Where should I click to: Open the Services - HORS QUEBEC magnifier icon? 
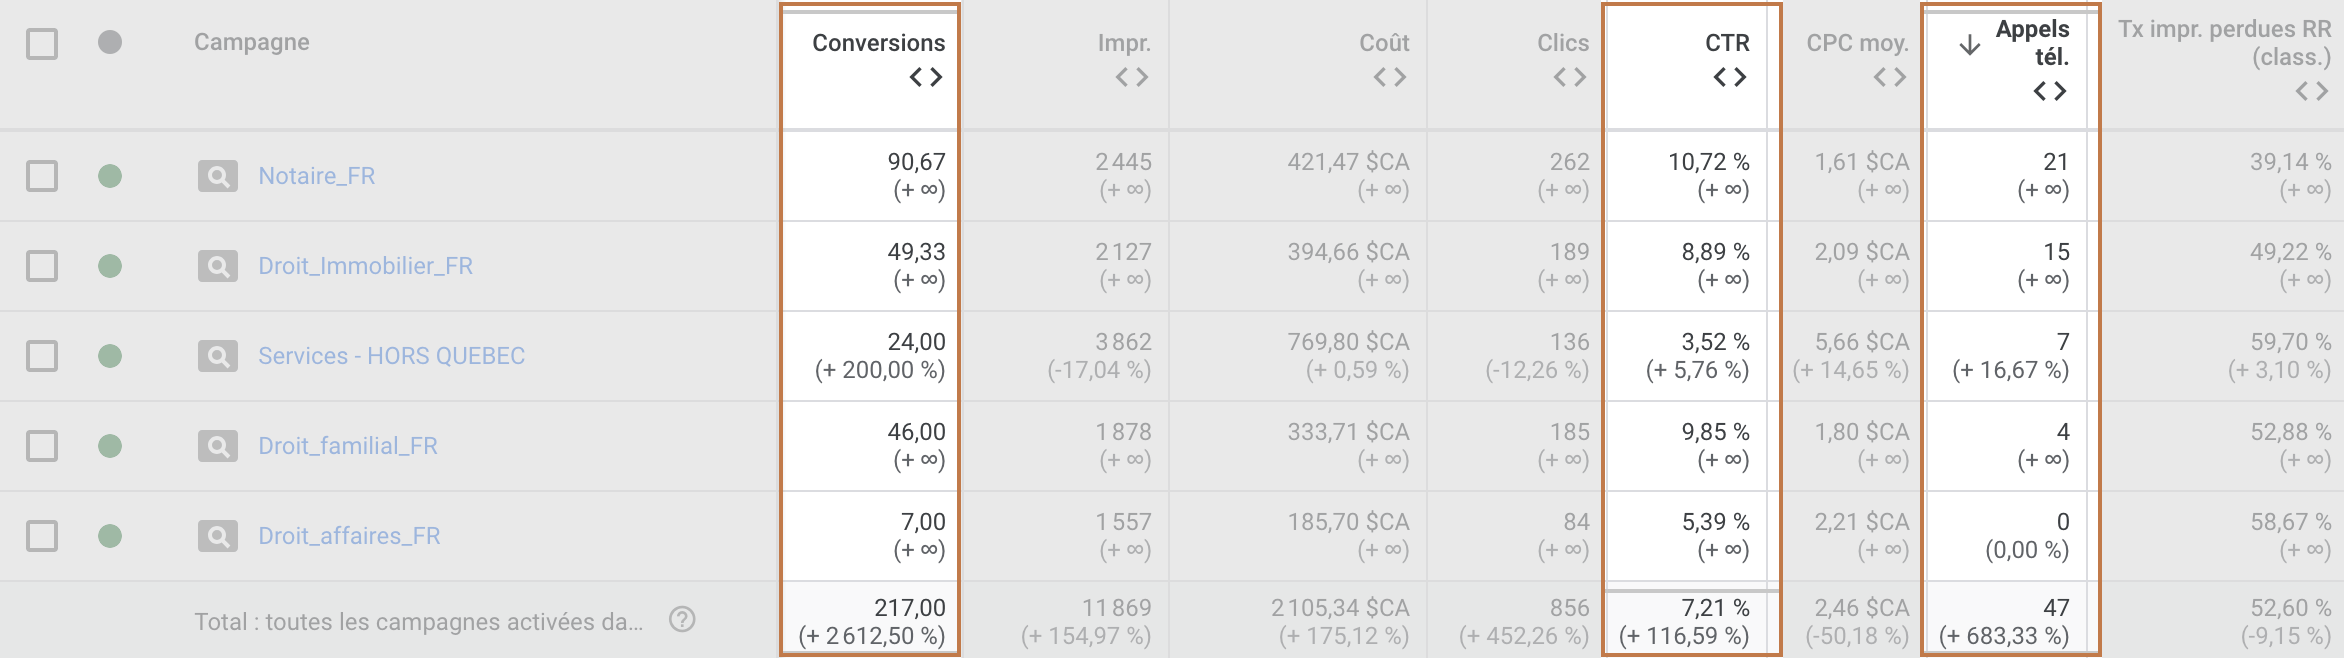pyautogui.click(x=220, y=355)
